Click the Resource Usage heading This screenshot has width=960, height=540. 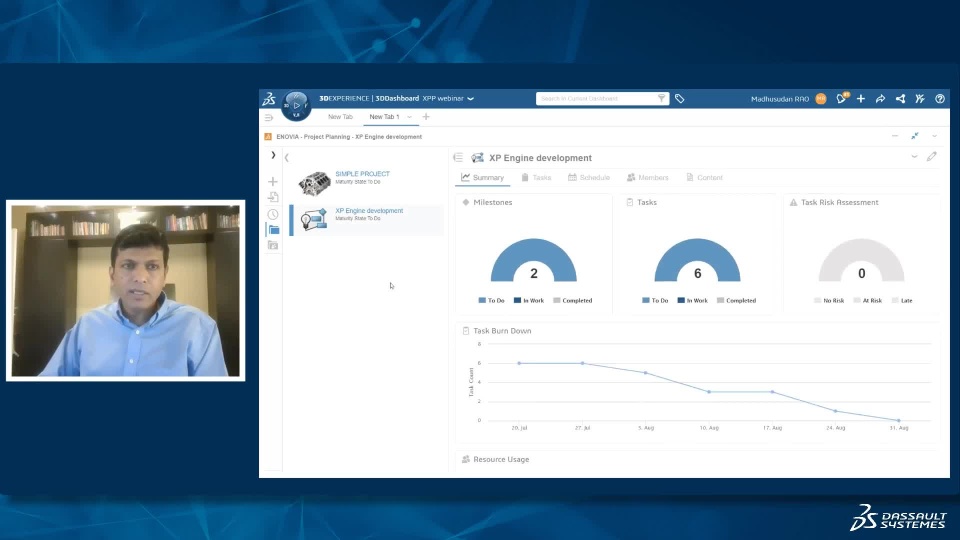pos(501,459)
